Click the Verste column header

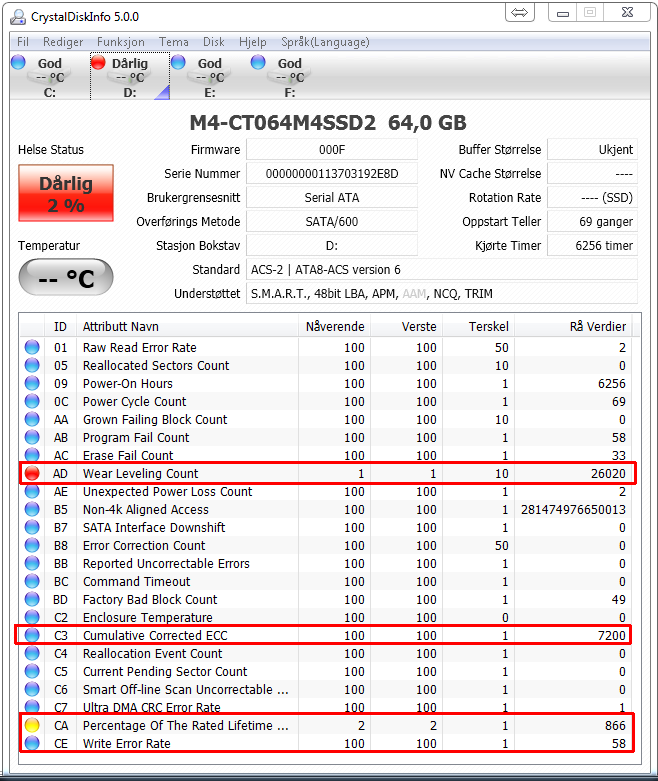(407, 327)
